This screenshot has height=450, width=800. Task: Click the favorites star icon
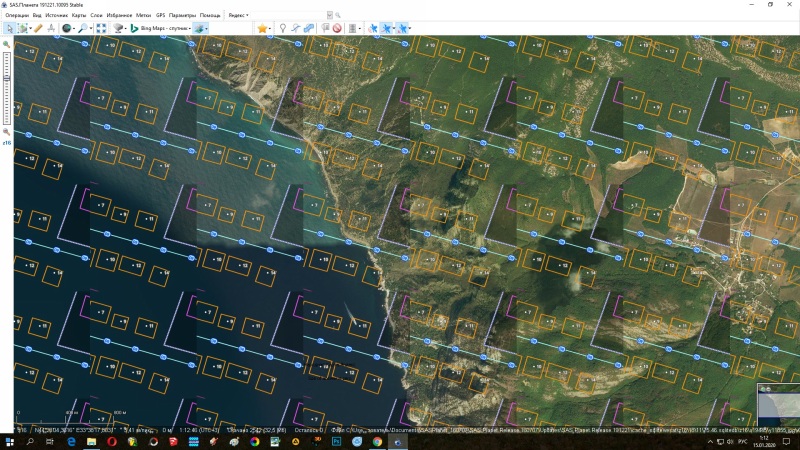(x=262, y=28)
